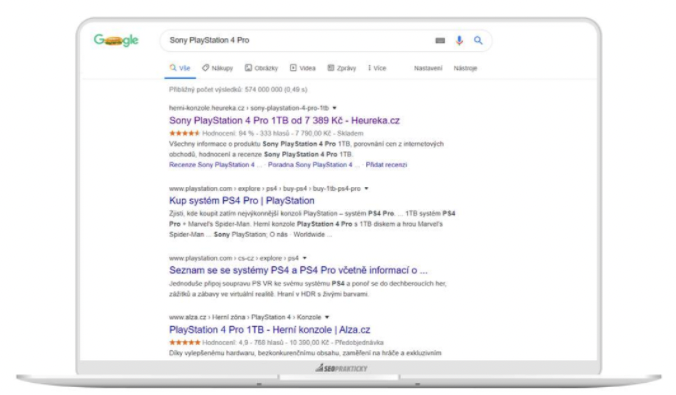The width and height of the screenshot is (676, 395).
Task: Click the Google logo
Action: point(116,40)
